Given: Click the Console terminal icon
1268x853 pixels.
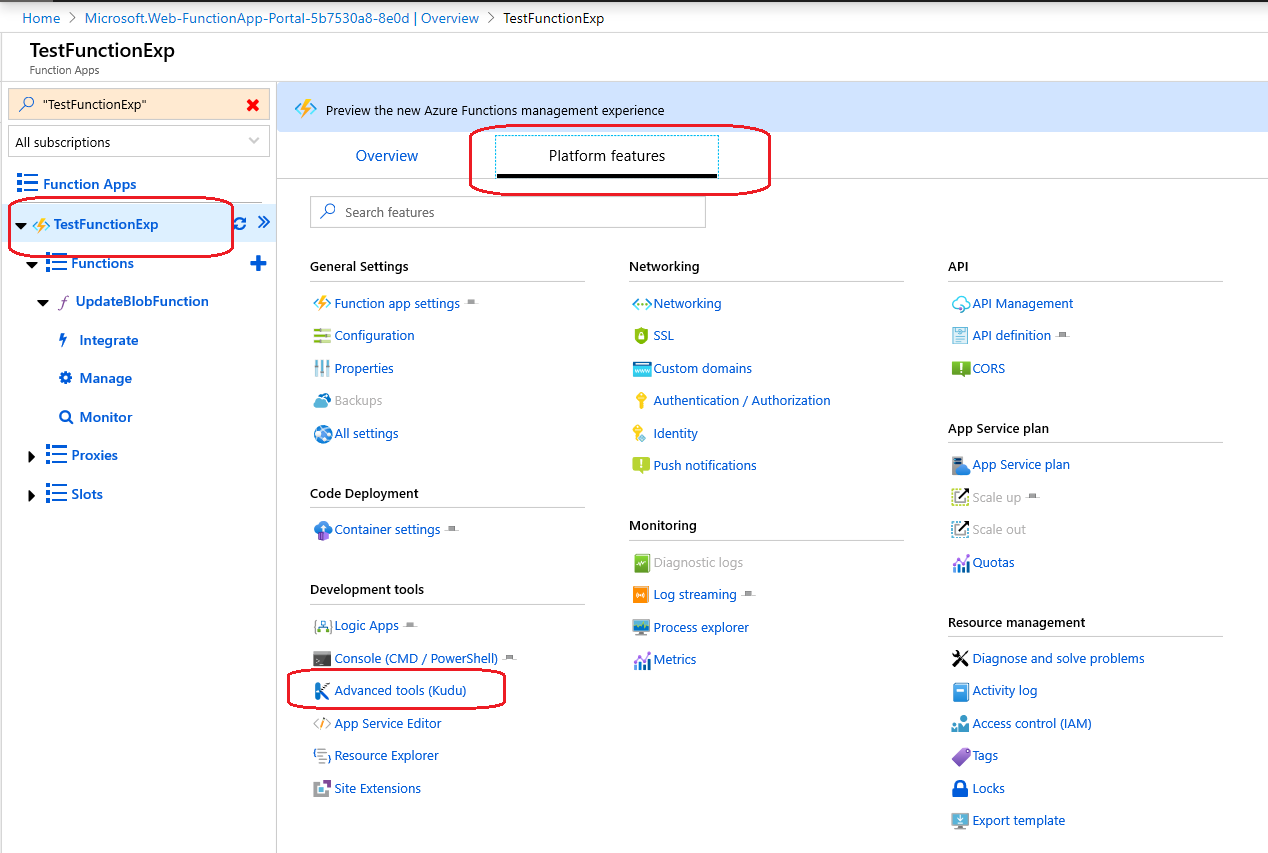Looking at the screenshot, I should tap(322, 659).
